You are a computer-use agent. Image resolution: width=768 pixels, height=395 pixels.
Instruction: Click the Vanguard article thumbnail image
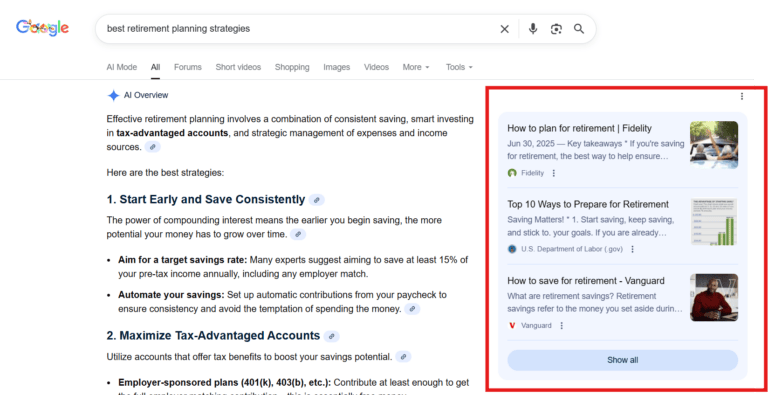(x=714, y=297)
